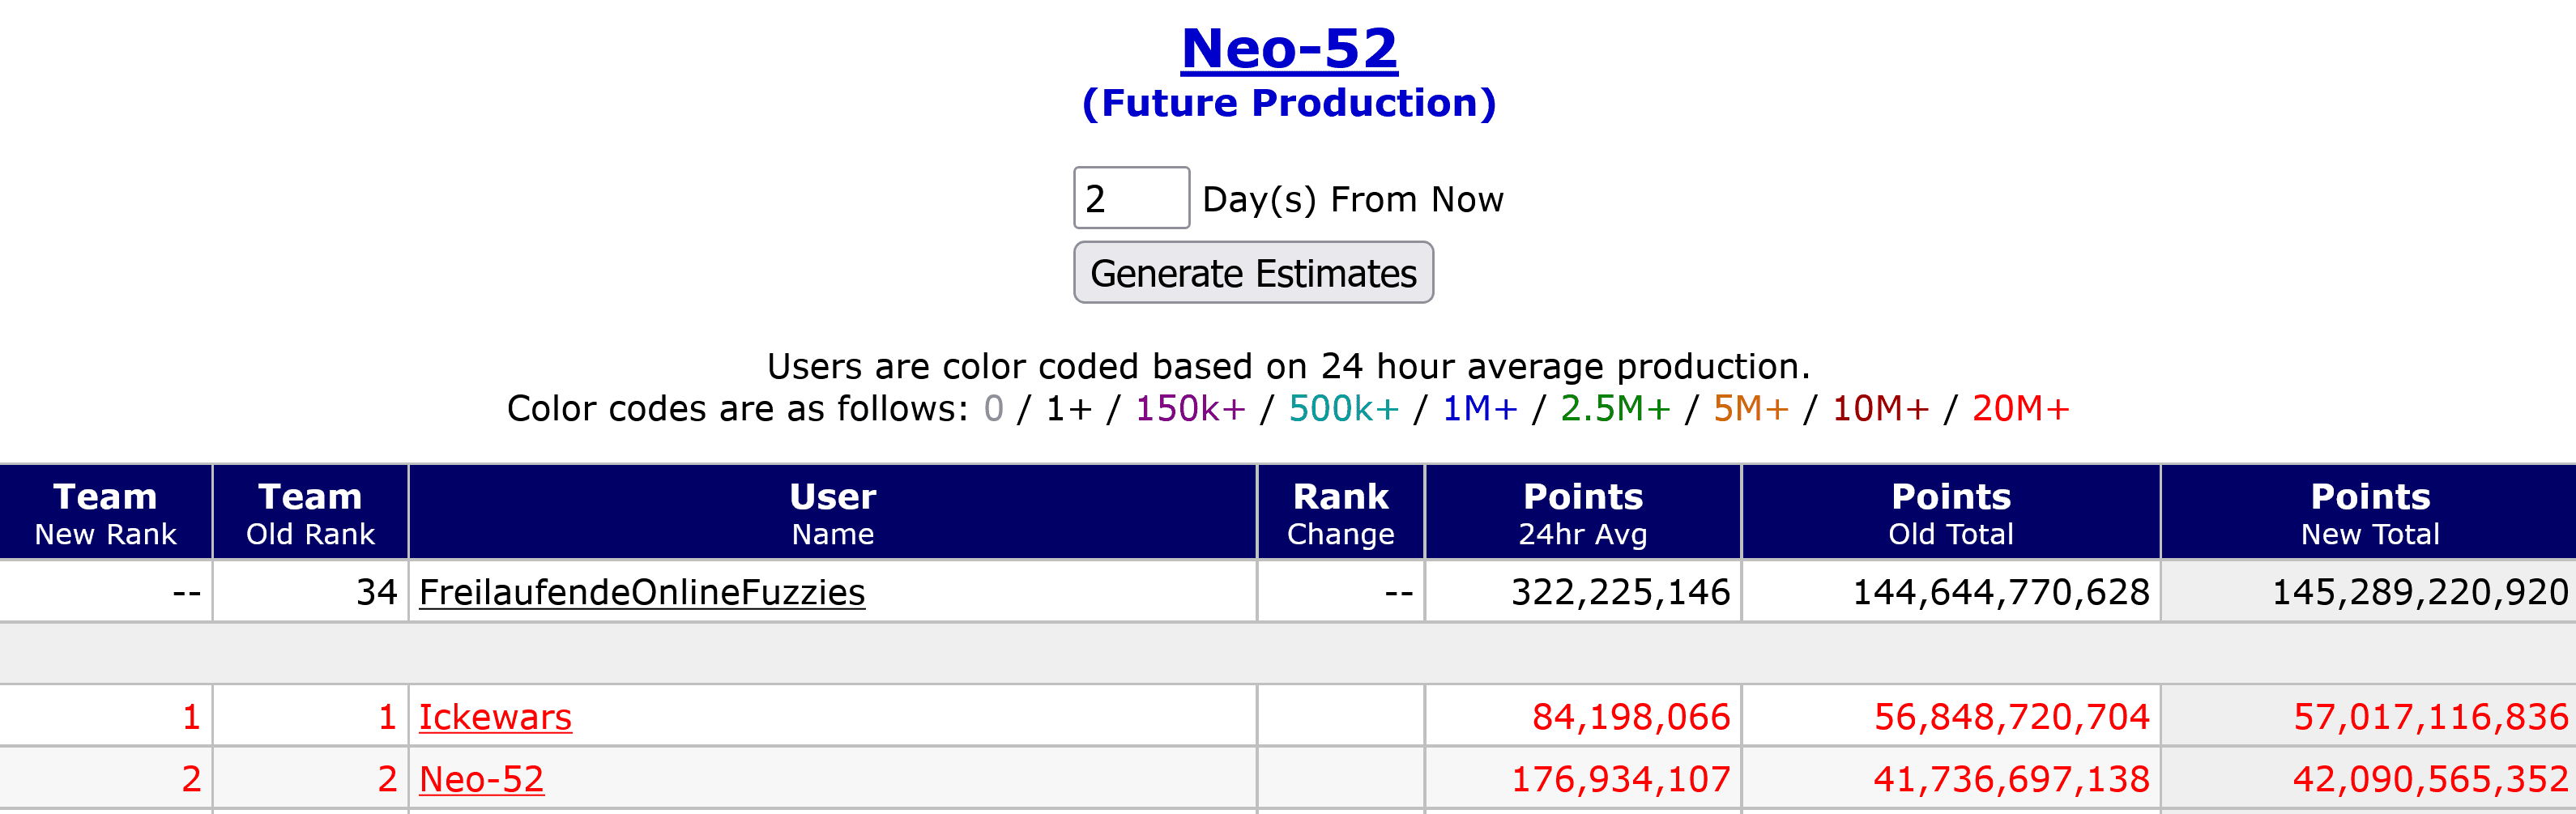Click the teal 500k+ color code label
The height and width of the screenshot is (814, 2576).
pyautogui.click(x=1343, y=409)
